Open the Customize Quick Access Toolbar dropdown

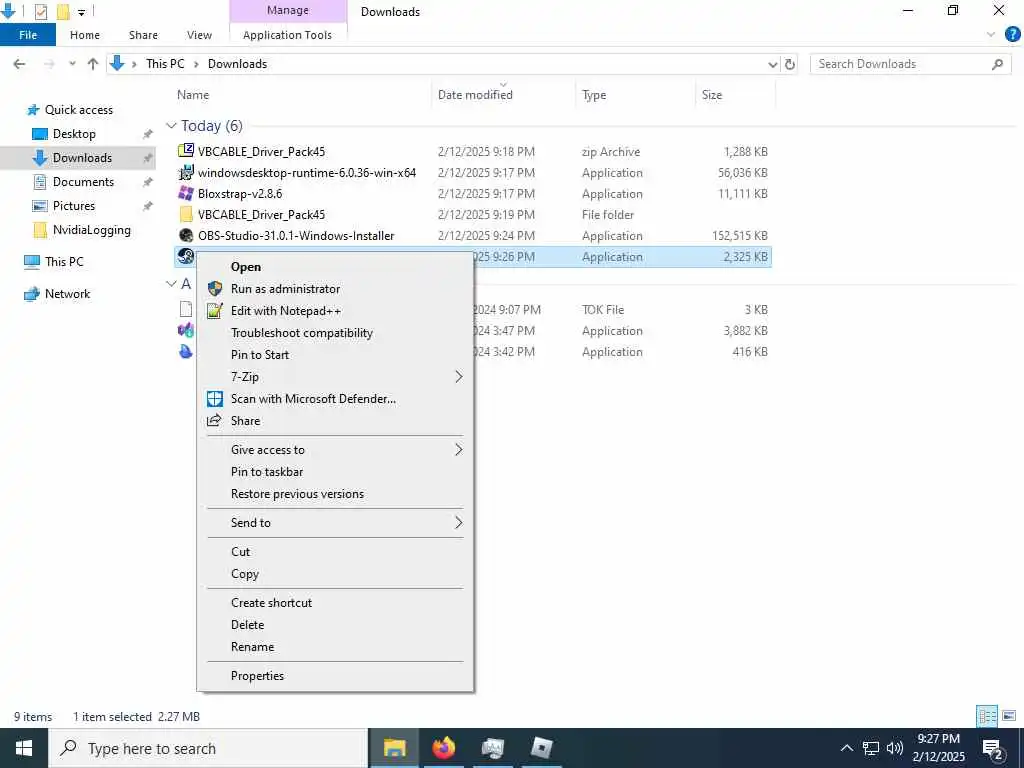tap(82, 12)
